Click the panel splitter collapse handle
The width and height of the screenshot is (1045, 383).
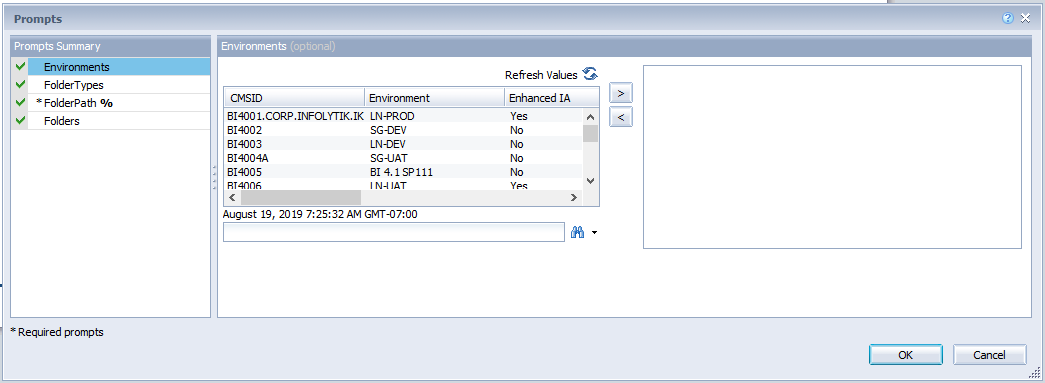(214, 177)
